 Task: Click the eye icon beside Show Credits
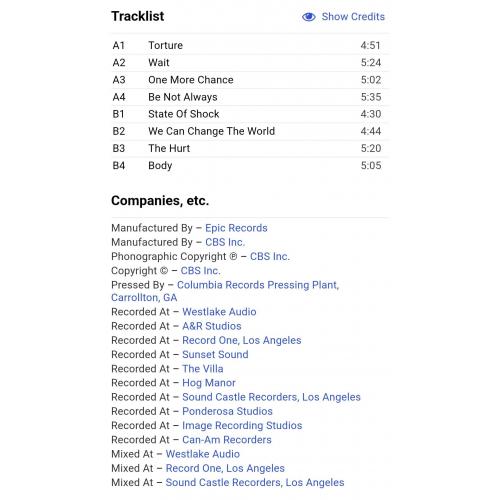click(309, 17)
